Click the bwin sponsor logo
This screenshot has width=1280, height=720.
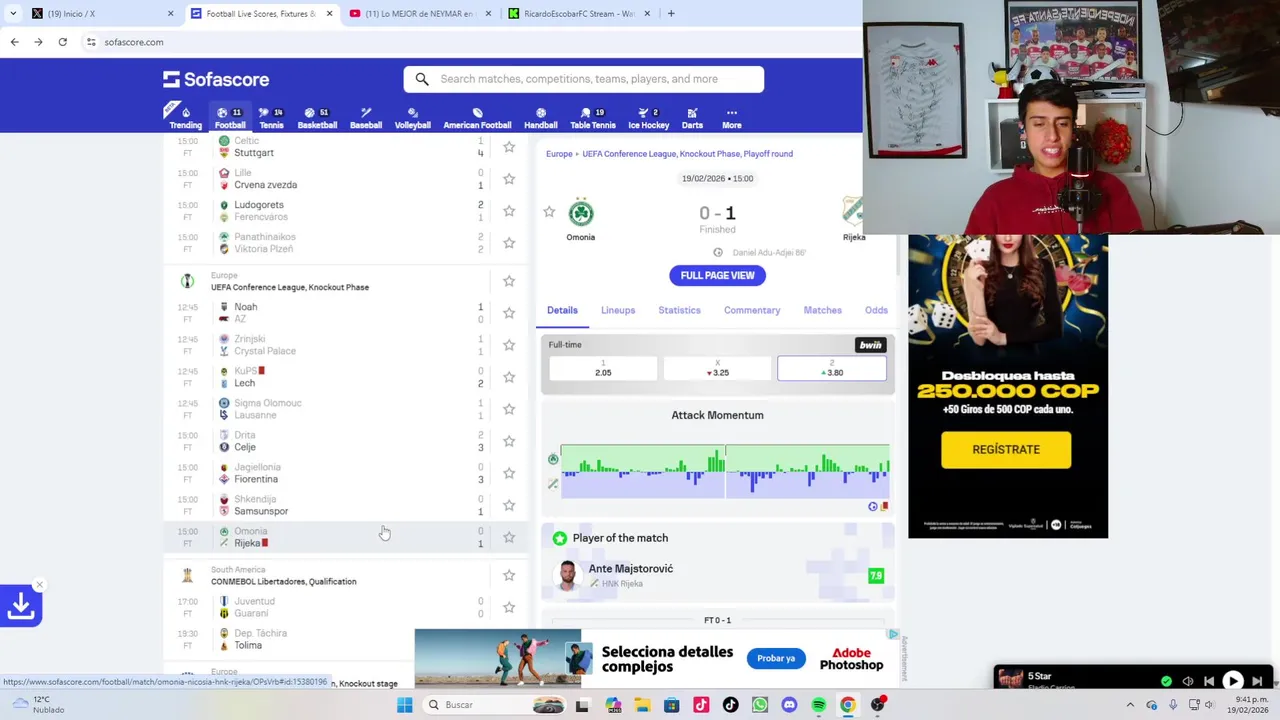[870, 345]
